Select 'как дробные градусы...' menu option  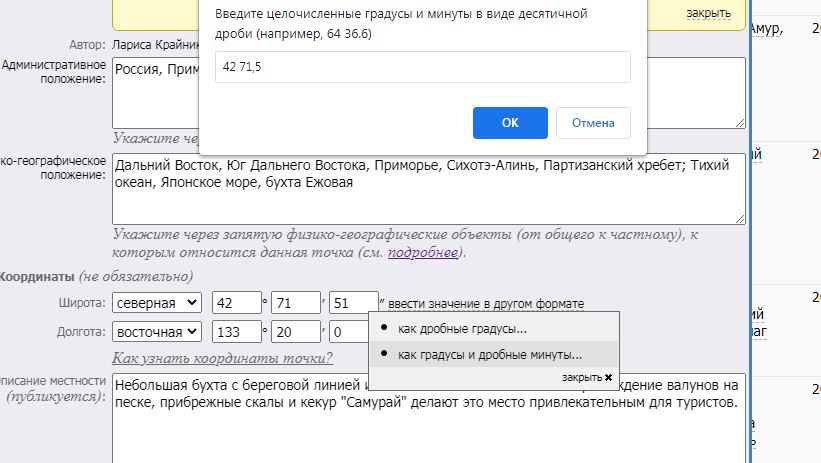click(462, 329)
